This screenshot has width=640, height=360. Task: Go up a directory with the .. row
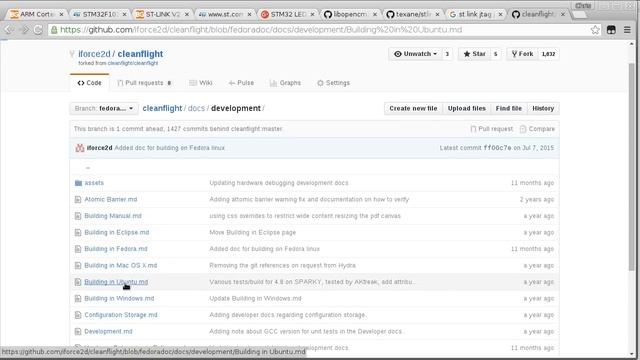pos(88,167)
